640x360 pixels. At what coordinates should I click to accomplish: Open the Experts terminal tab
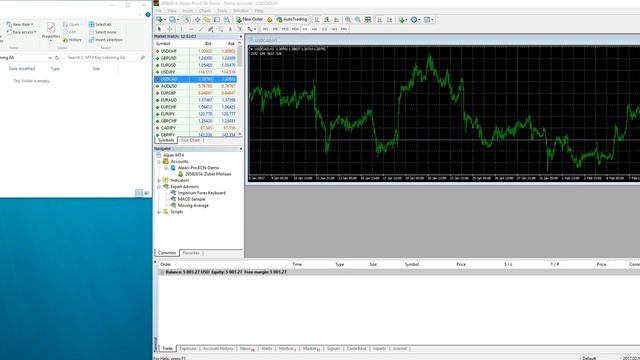coord(379,349)
